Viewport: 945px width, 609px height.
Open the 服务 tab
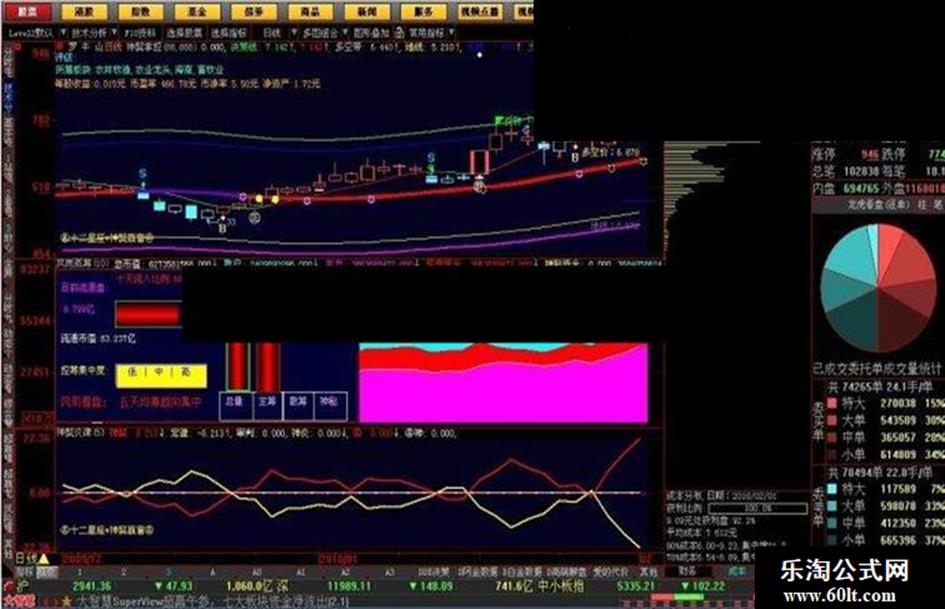[x=424, y=11]
